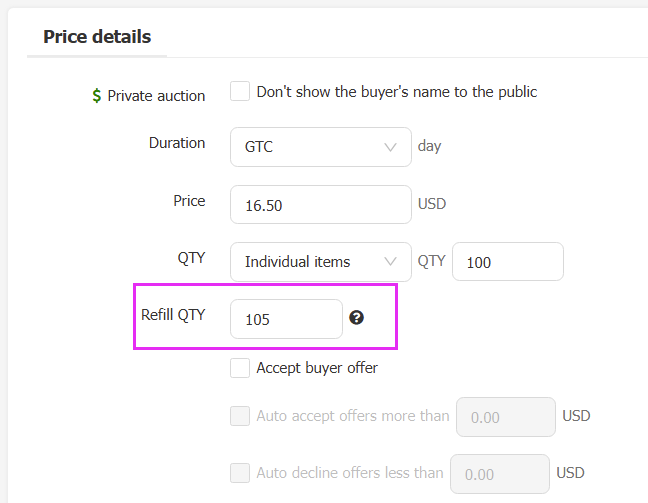Open the Individual items QTY type dropdown

pyautogui.click(x=321, y=262)
